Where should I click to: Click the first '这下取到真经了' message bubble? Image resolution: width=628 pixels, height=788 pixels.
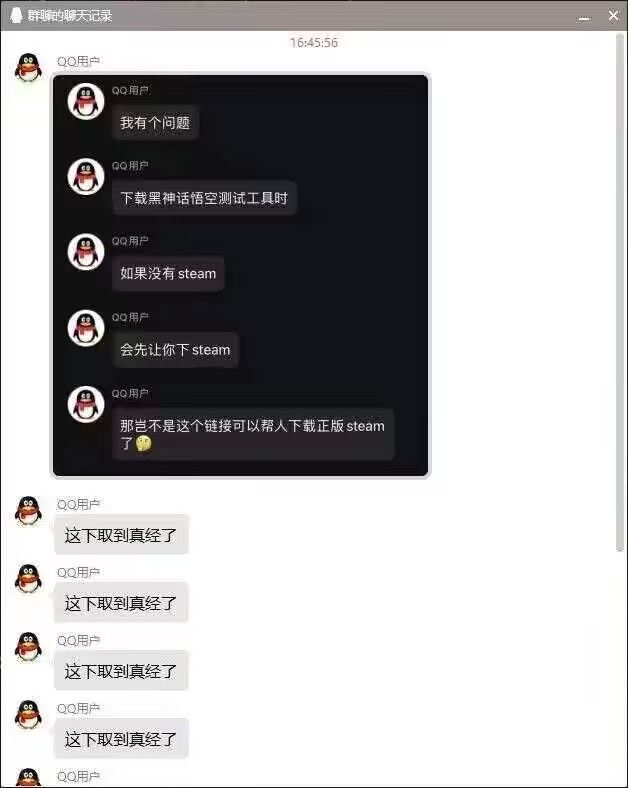(121, 535)
